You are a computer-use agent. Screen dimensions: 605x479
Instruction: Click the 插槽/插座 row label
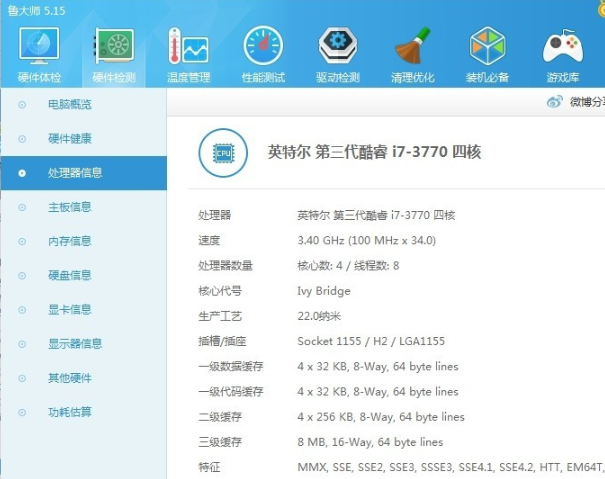(222, 341)
